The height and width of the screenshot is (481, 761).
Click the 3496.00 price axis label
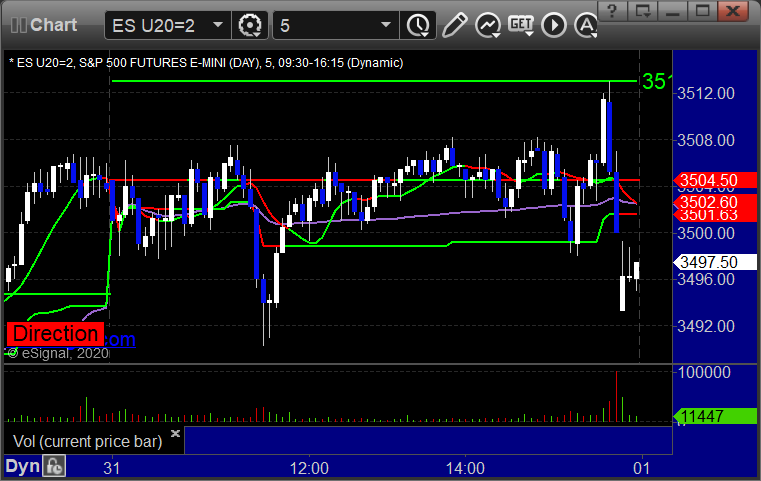pos(706,280)
